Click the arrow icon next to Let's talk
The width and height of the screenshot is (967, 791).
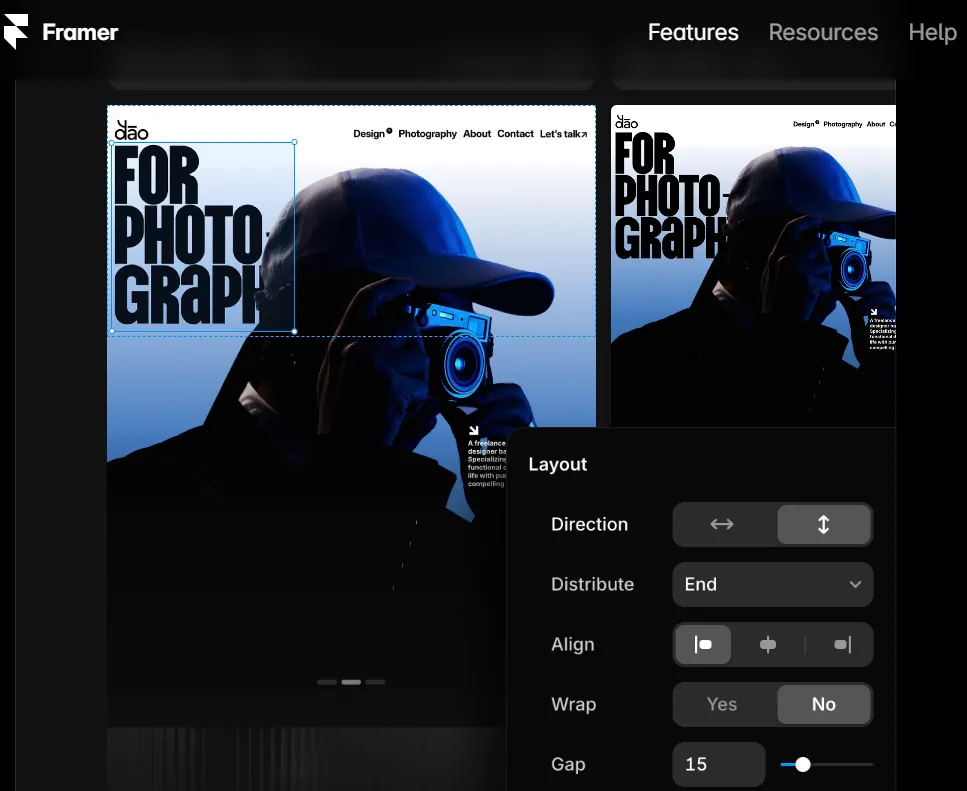(584, 132)
